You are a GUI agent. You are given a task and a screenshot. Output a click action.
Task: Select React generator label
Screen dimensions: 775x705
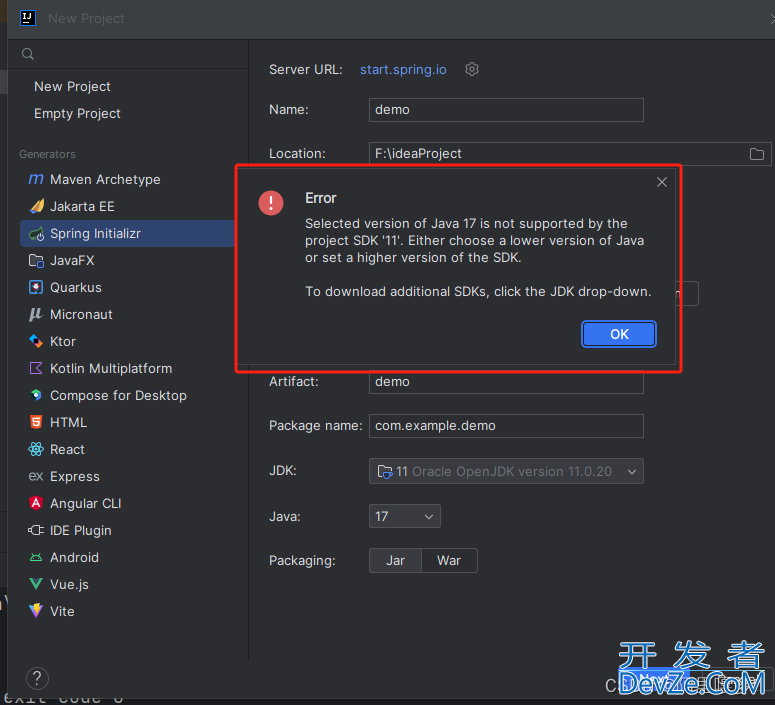(x=67, y=449)
